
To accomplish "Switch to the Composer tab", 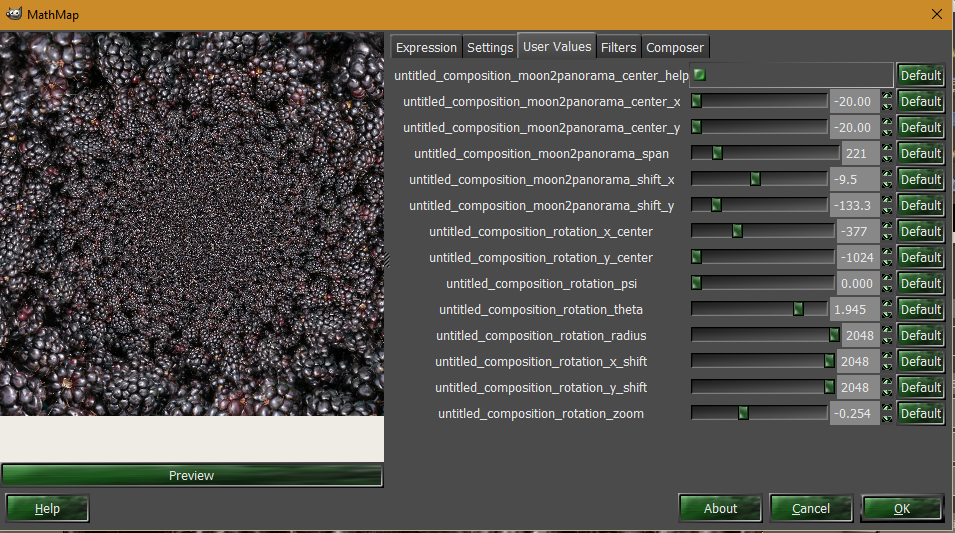I will (x=675, y=48).
